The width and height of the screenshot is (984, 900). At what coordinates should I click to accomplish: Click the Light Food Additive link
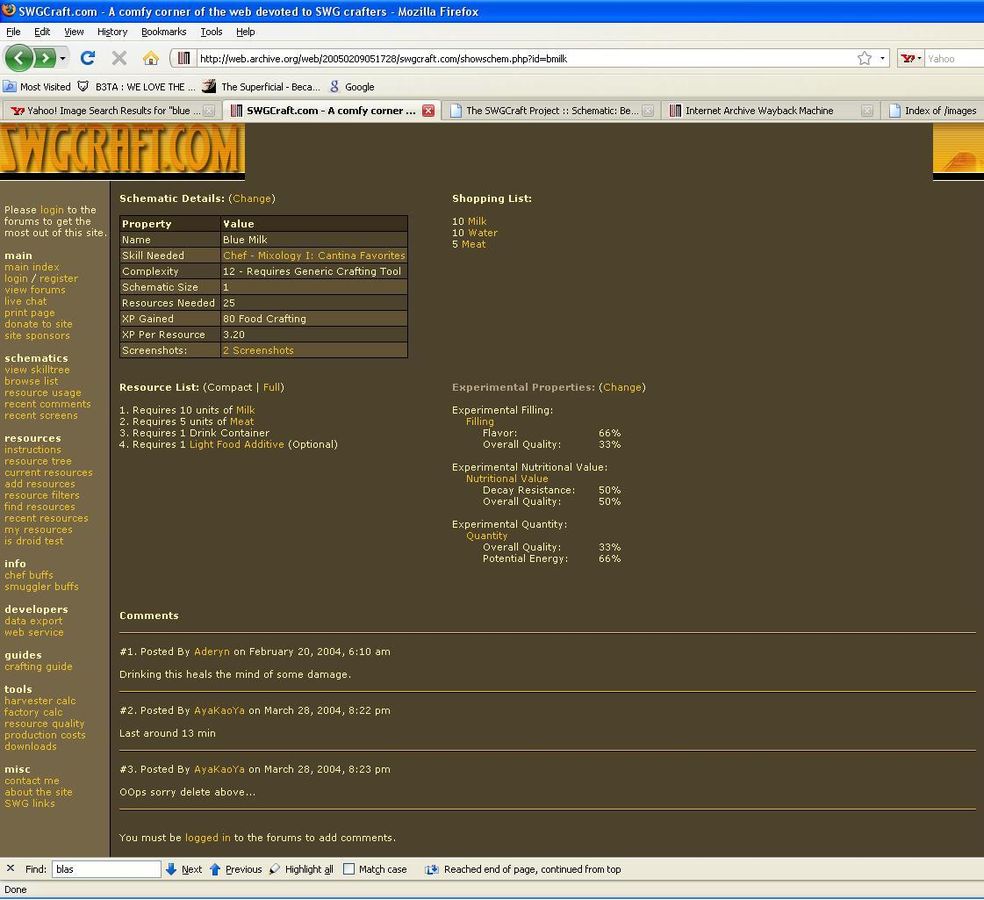237,444
